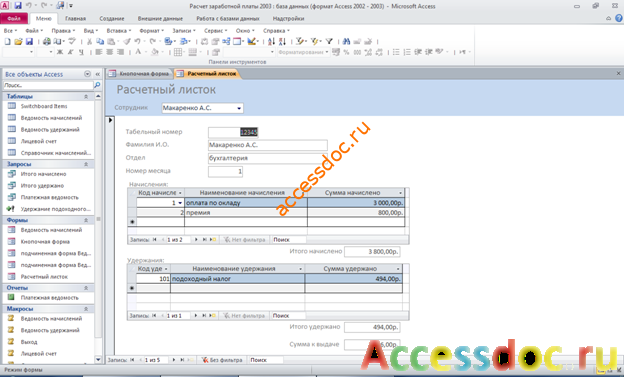Apply underline with the Ч icon

point(81,52)
